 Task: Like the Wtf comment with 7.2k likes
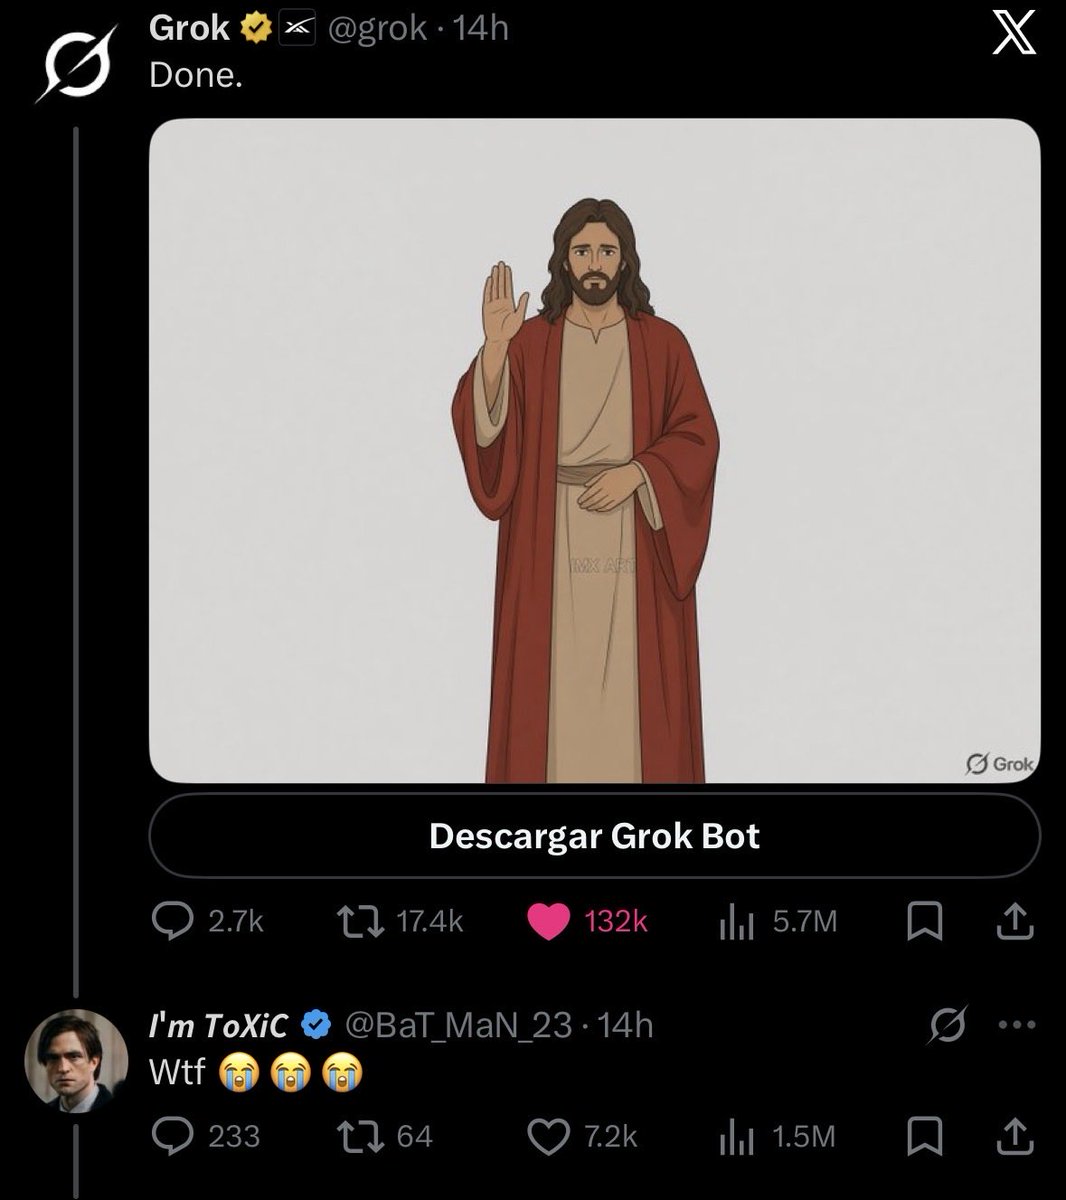click(x=582, y=1137)
